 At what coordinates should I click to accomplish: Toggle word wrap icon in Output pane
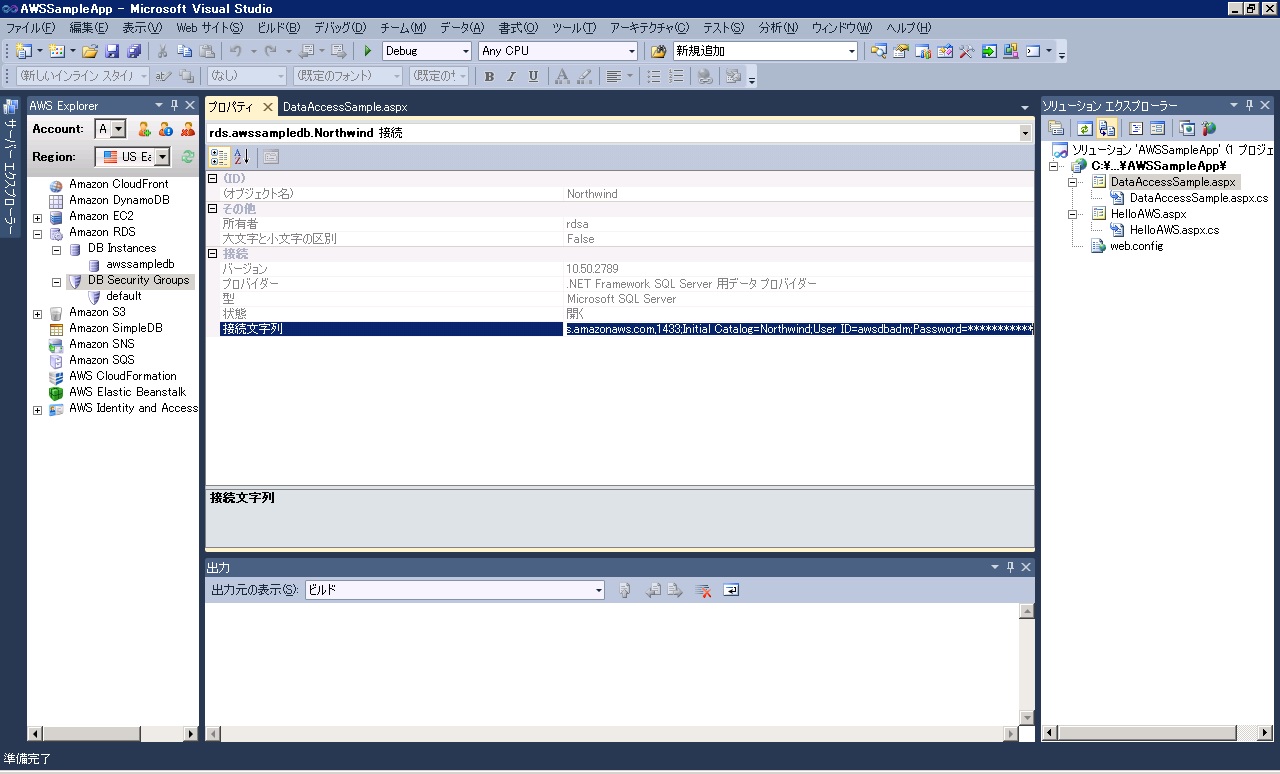click(731, 591)
